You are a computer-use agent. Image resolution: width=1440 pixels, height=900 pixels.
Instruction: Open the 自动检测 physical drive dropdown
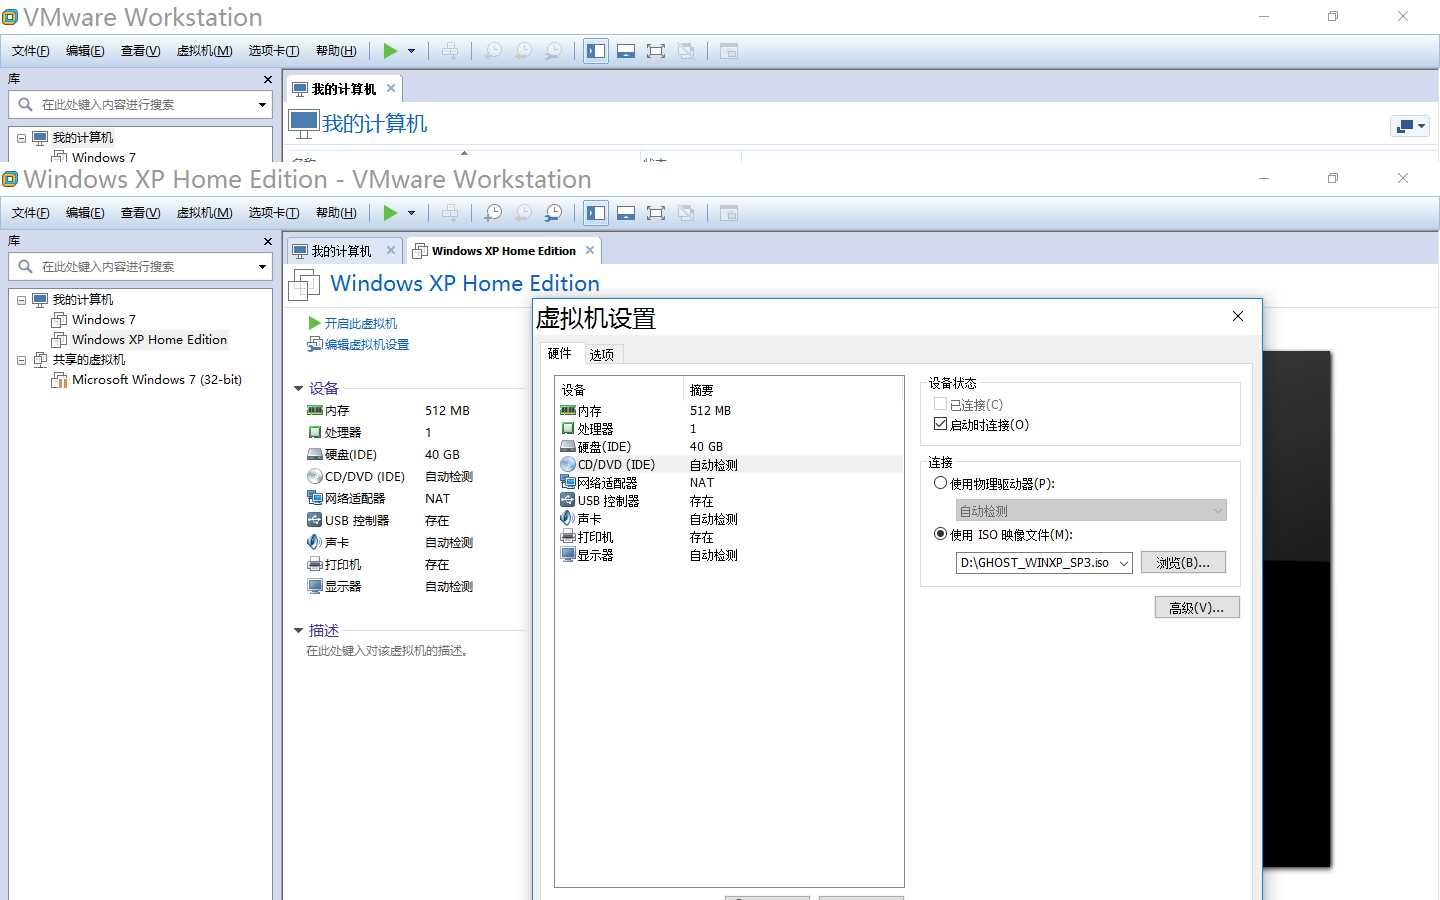[x=1217, y=511]
